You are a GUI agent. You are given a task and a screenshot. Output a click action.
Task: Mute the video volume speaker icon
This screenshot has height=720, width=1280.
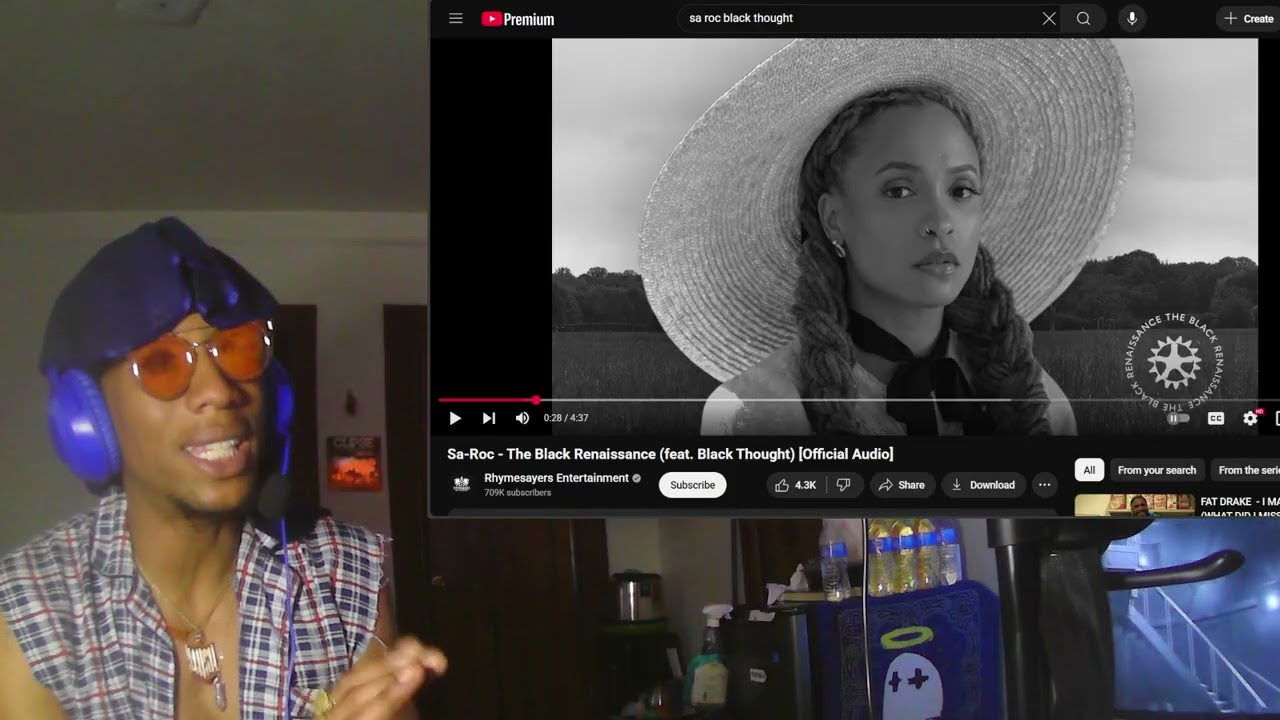coord(522,418)
